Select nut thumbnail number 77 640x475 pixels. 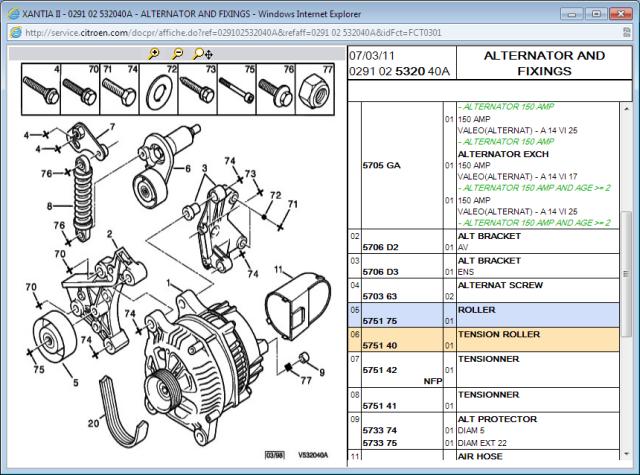[315, 89]
